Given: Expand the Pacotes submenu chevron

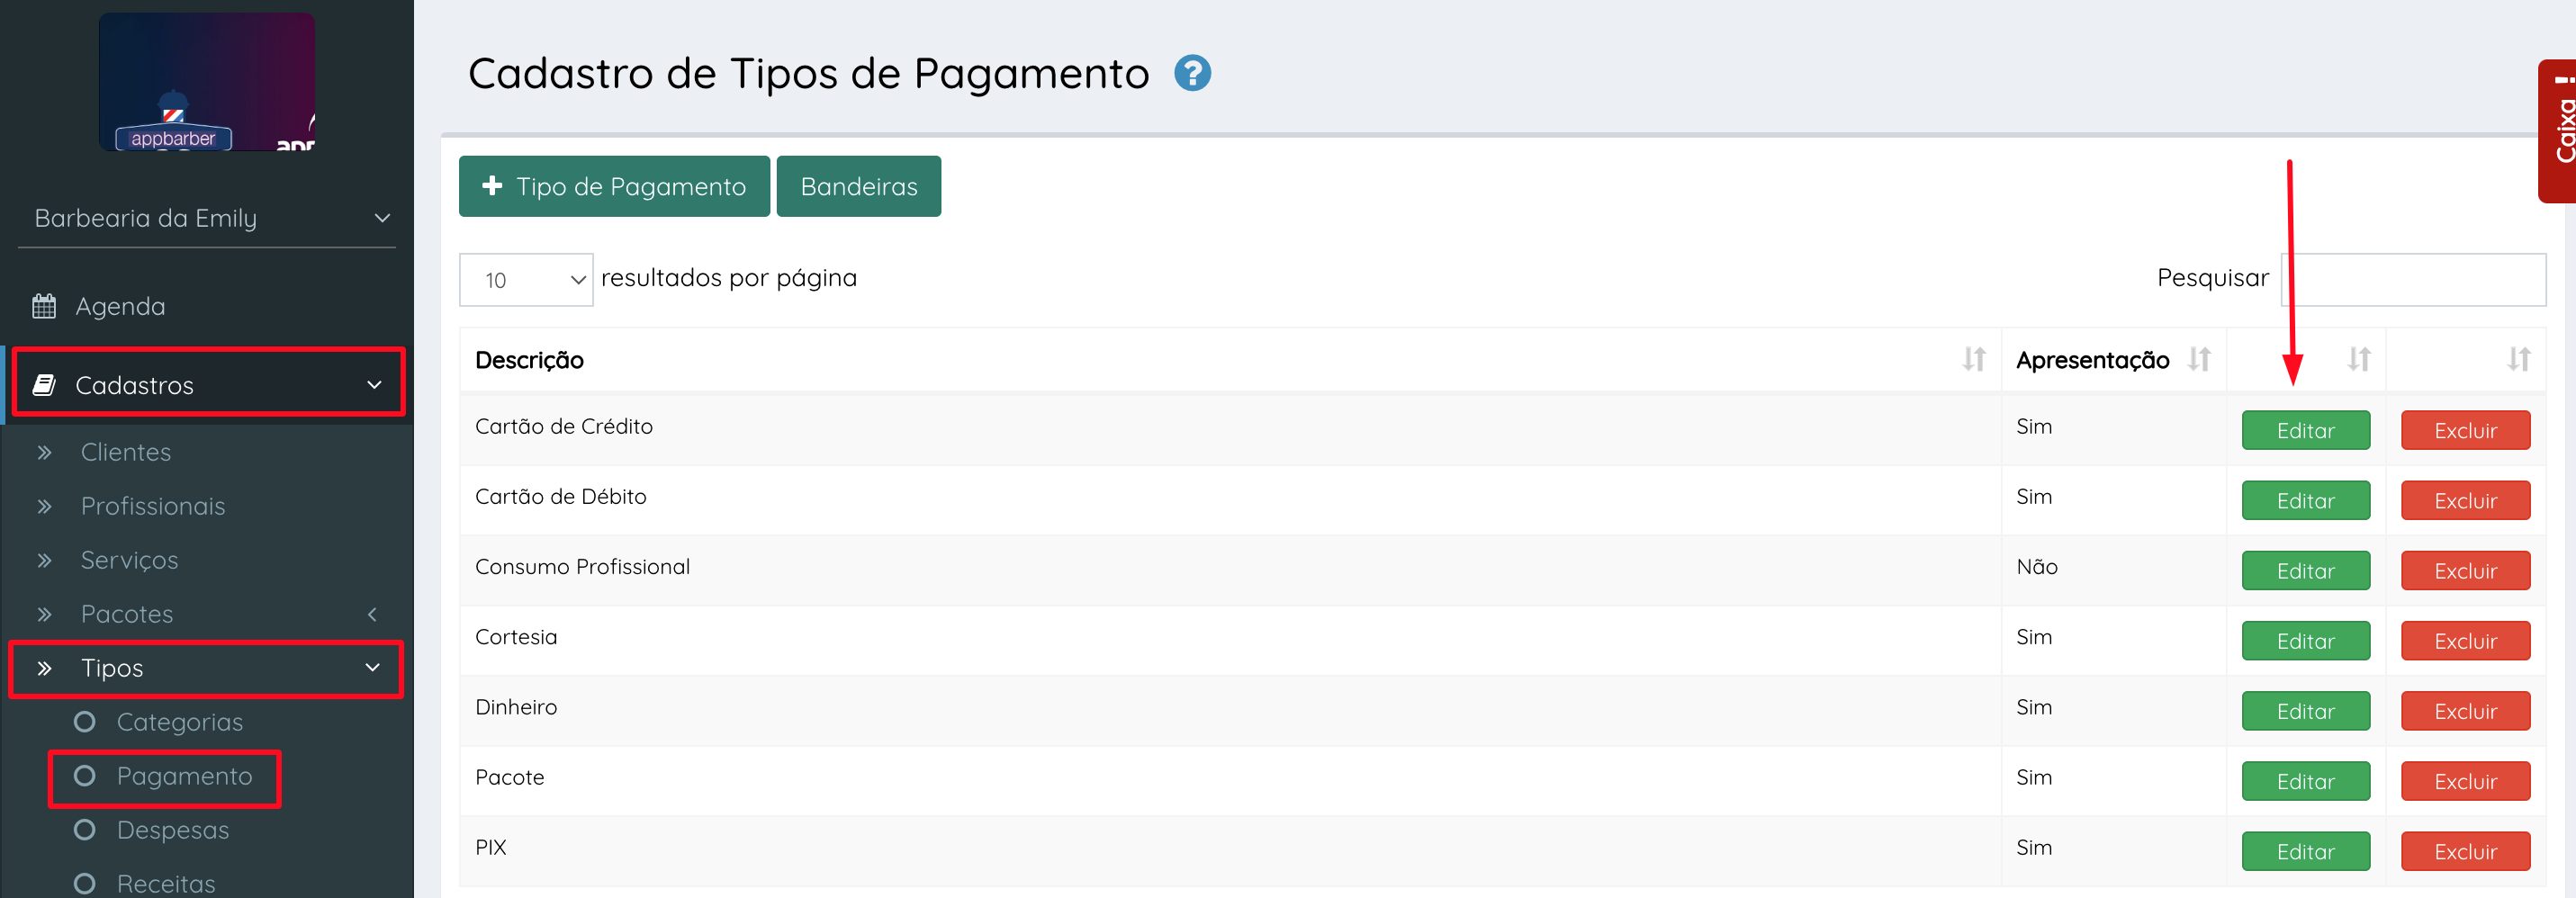Looking at the screenshot, I should (x=372, y=614).
